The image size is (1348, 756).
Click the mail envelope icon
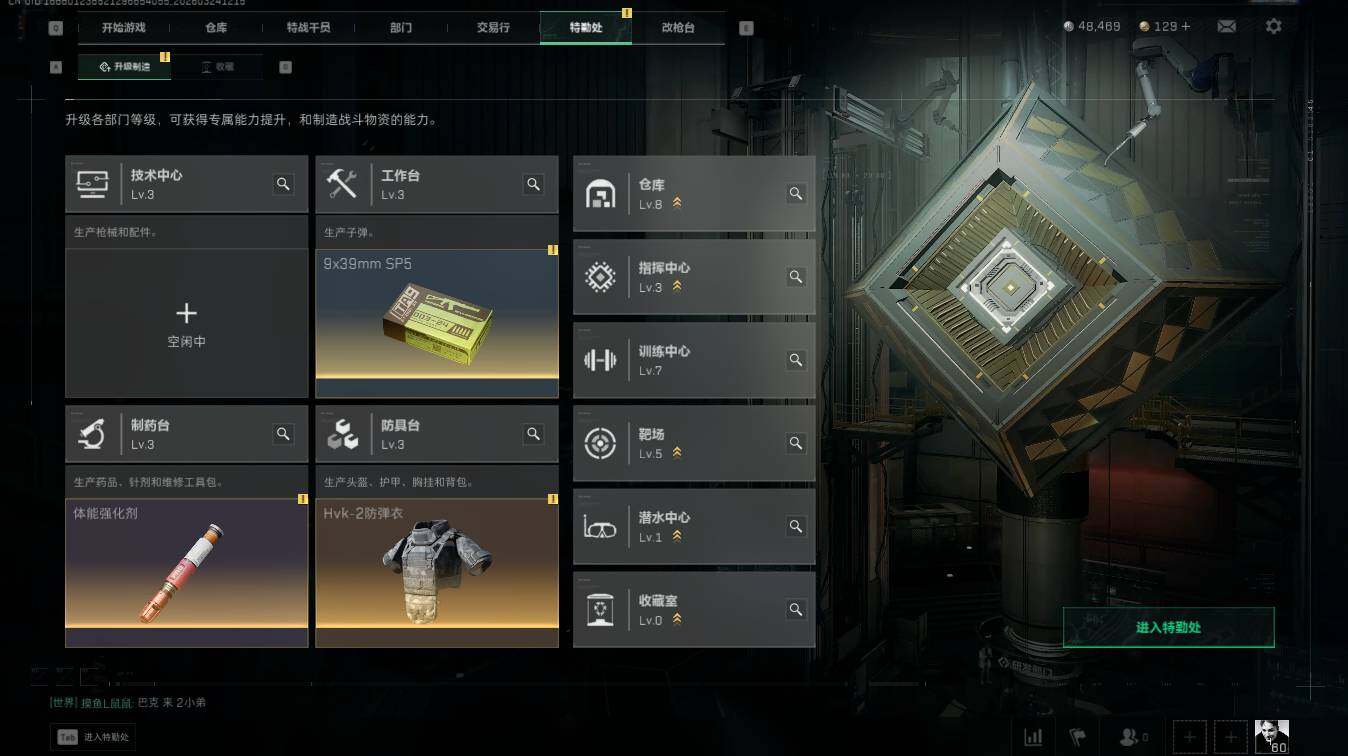click(x=1226, y=27)
